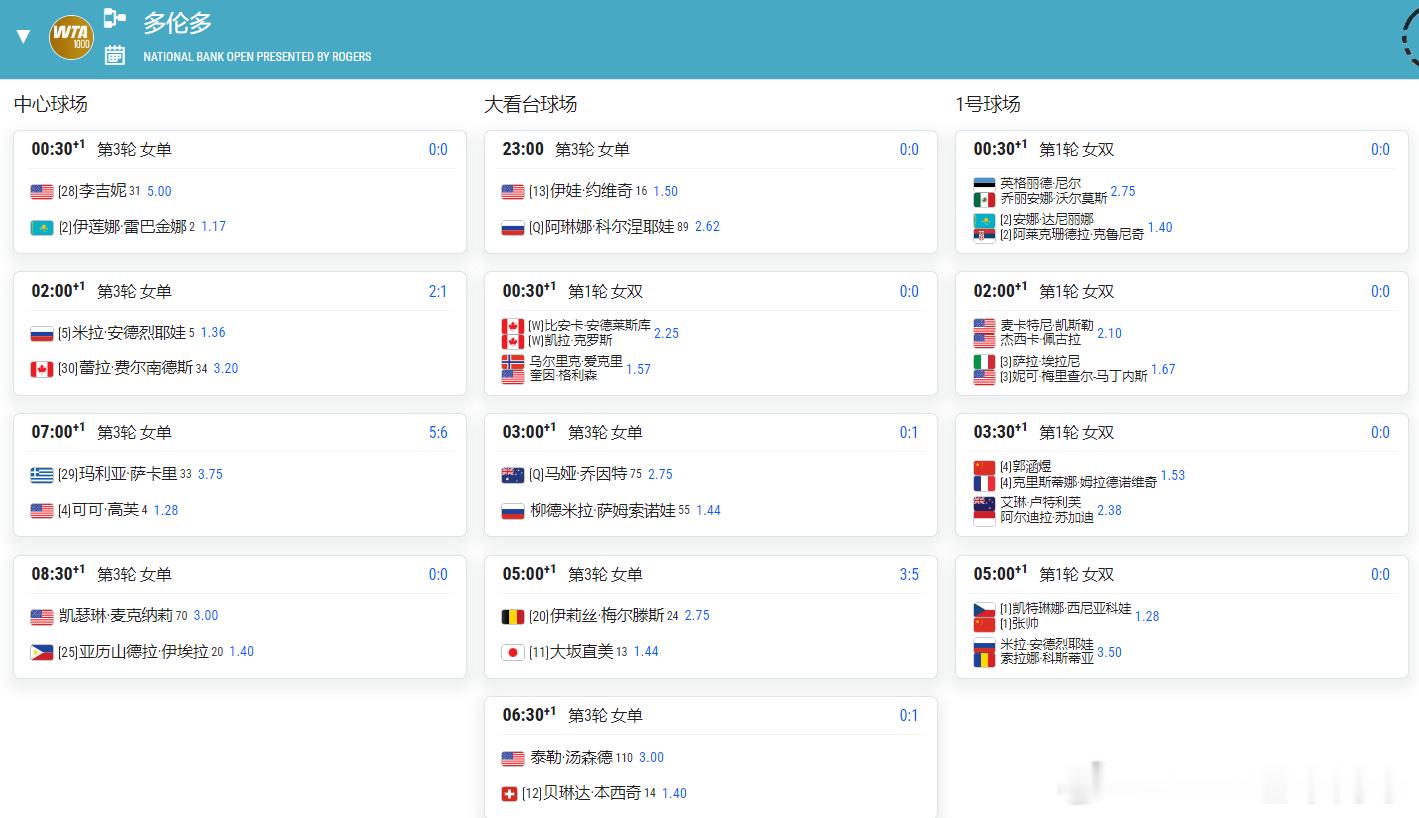The width and height of the screenshot is (1419, 818).
Task: Open the 0:1 score of 乔因特 match
Action: pos(909,432)
